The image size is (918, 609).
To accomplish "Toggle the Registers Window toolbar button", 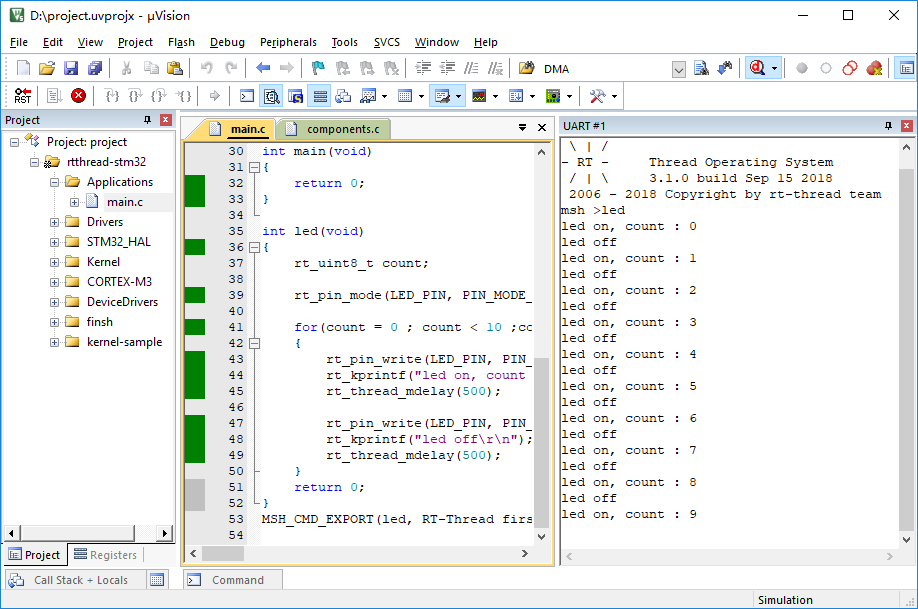I will (x=320, y=96).
